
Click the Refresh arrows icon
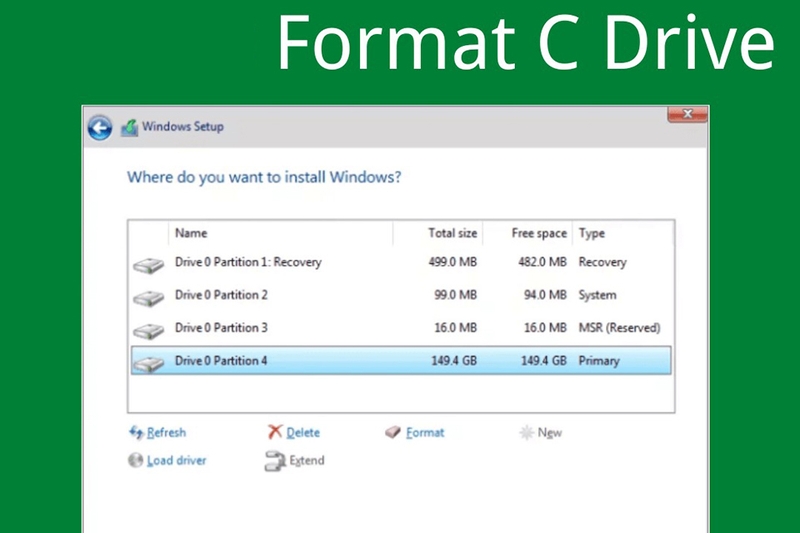(136, 433)
